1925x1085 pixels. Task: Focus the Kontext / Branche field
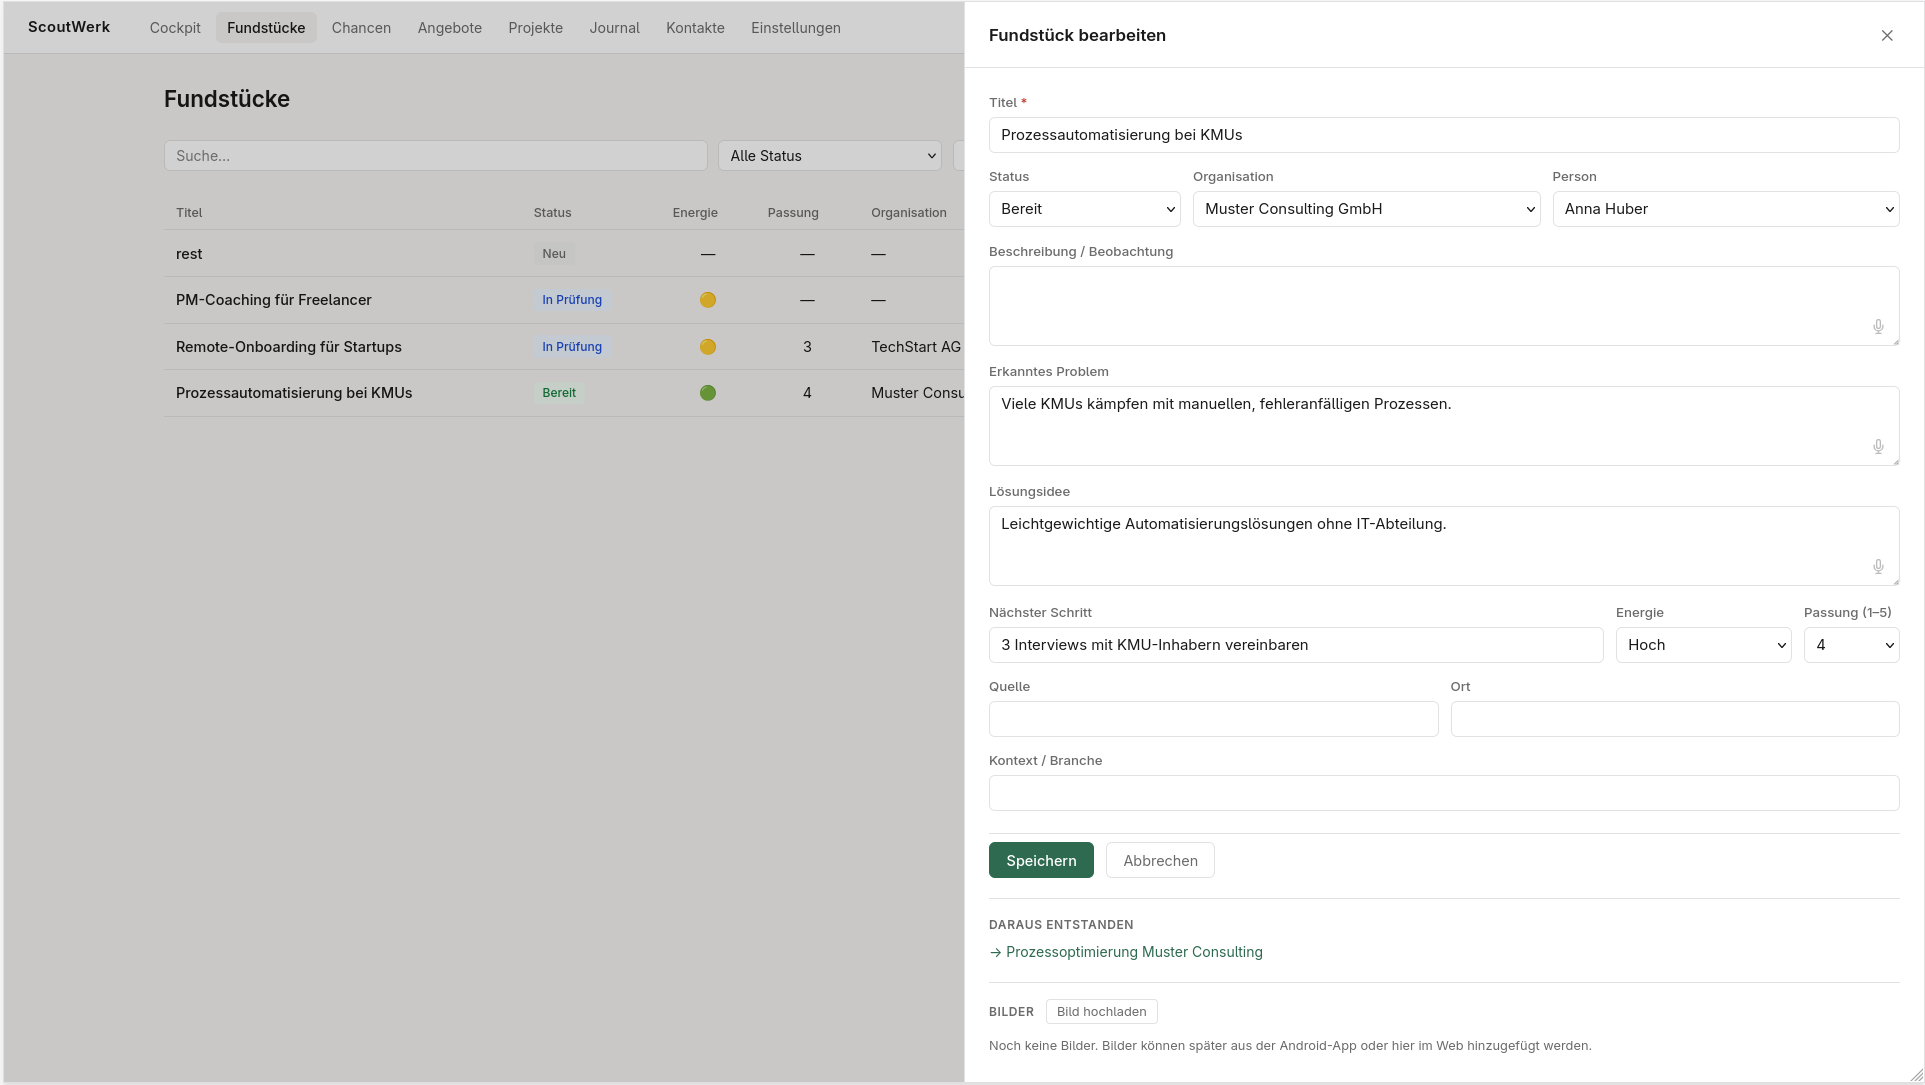(x=1444, y=793)
